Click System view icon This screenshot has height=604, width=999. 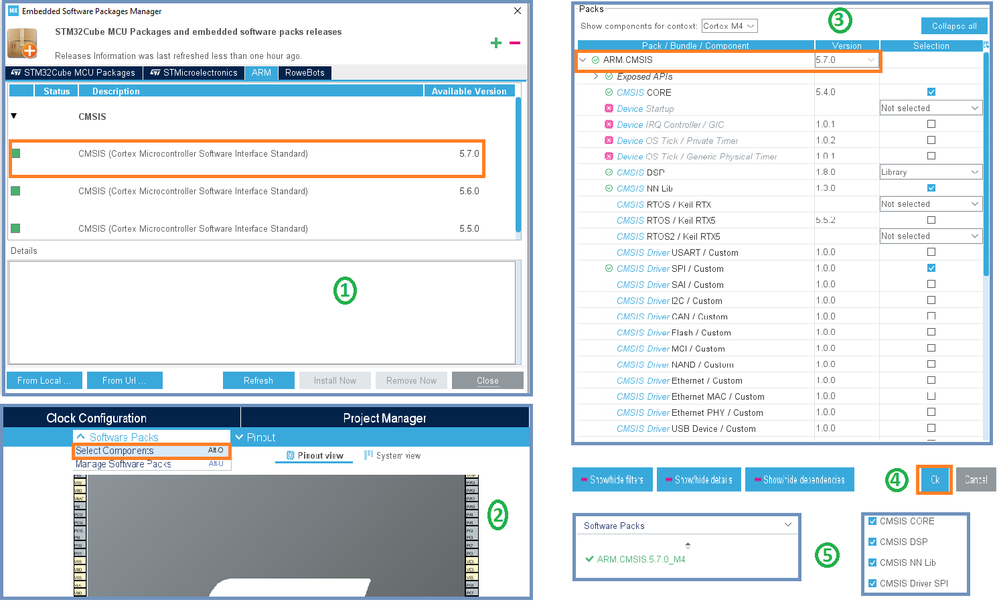(x=368, y=455)
